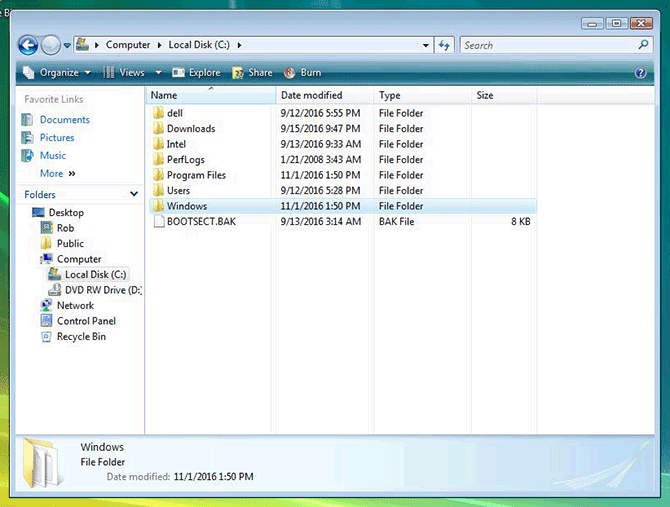Click the BAK File type cell
The image size is (670, 507).
pos(396,221)
